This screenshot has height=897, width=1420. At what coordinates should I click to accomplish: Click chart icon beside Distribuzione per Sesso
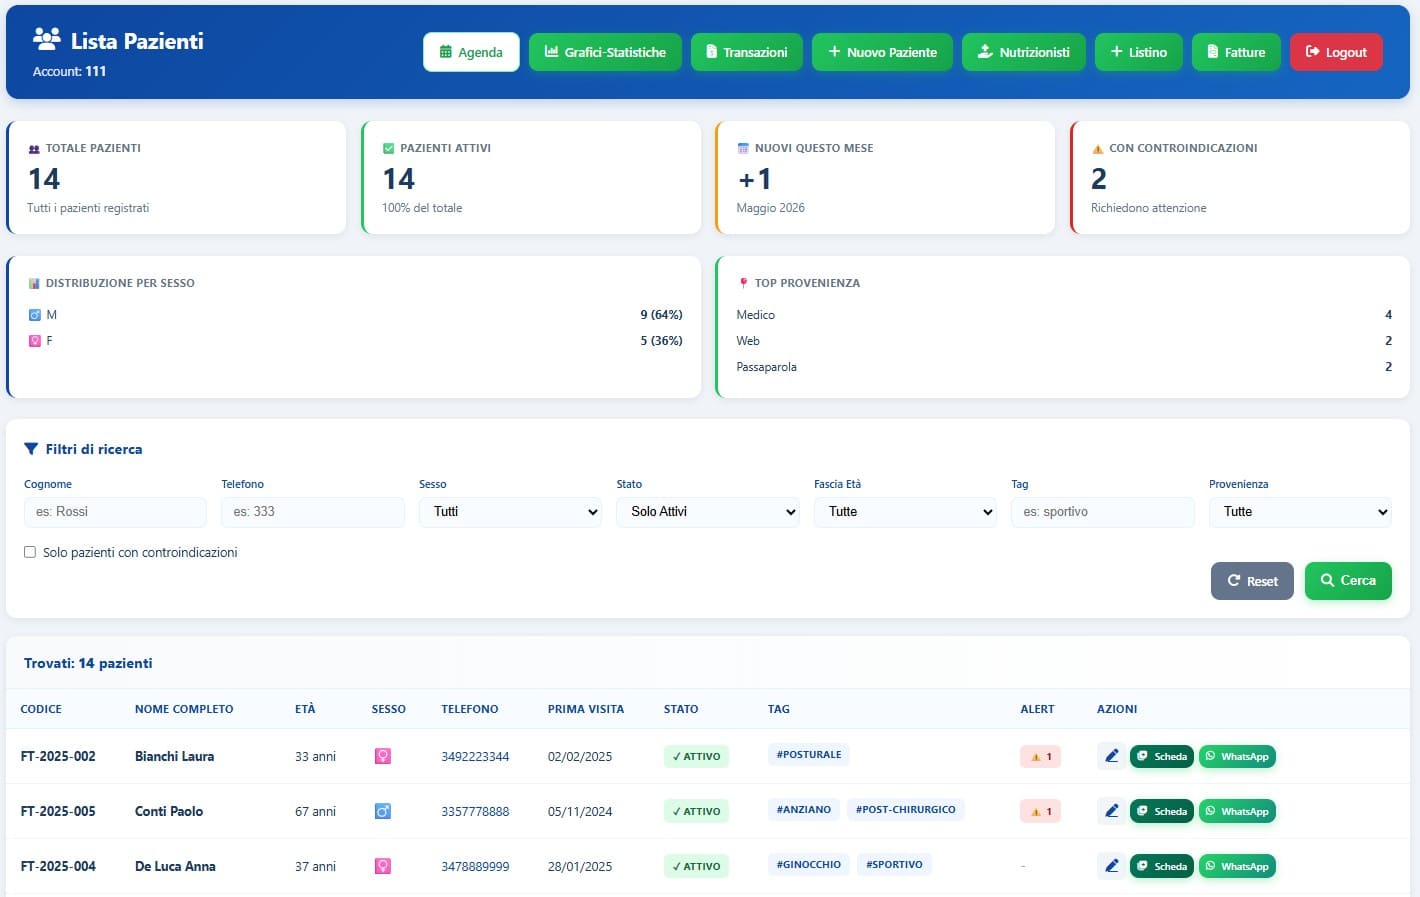34,283
